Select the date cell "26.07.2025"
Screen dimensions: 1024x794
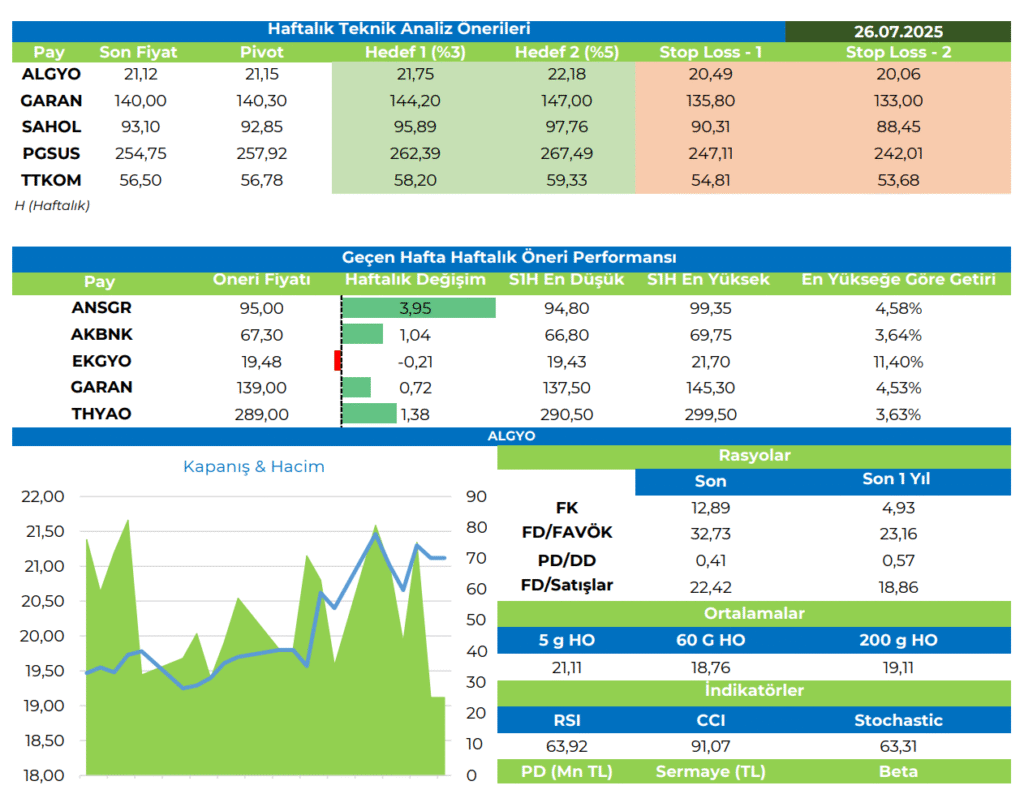click(x=898, y=31)
